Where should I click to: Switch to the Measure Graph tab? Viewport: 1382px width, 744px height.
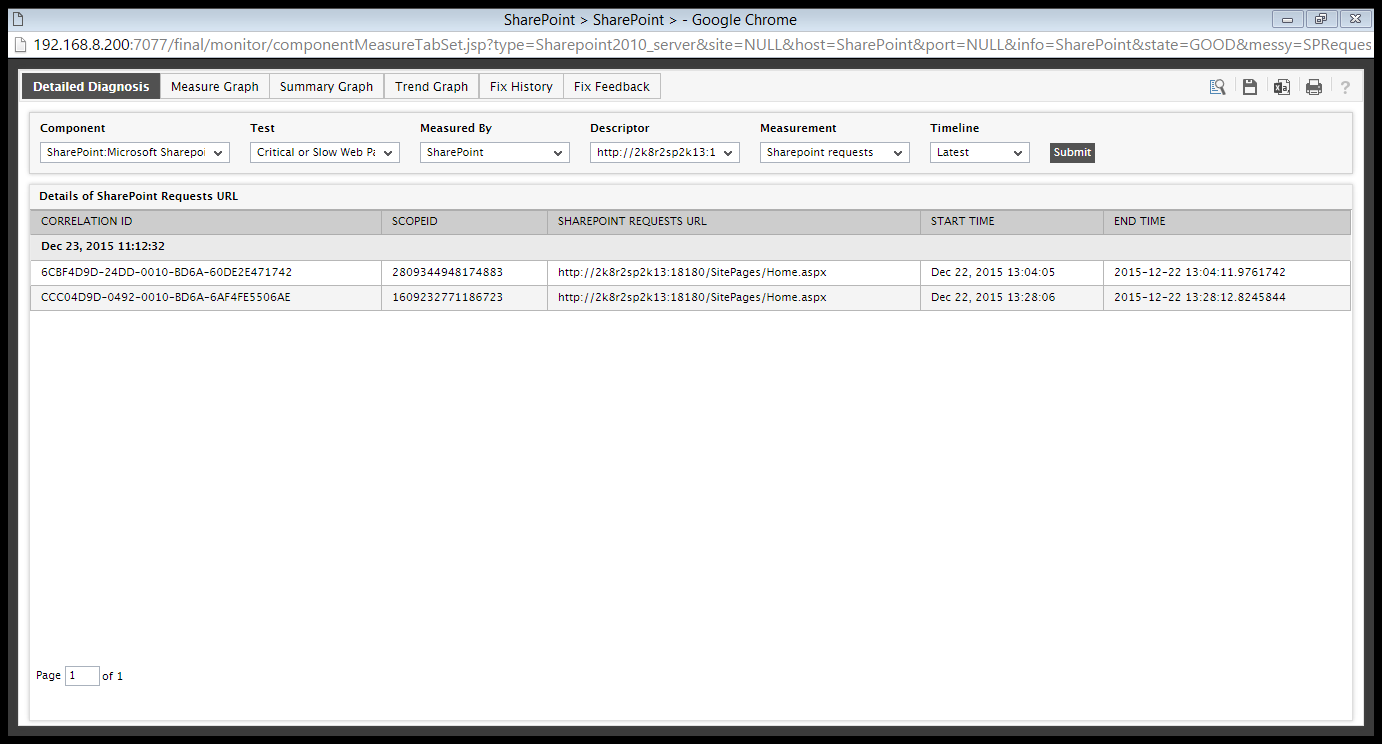pyautogui.click(x=215, y=87)
